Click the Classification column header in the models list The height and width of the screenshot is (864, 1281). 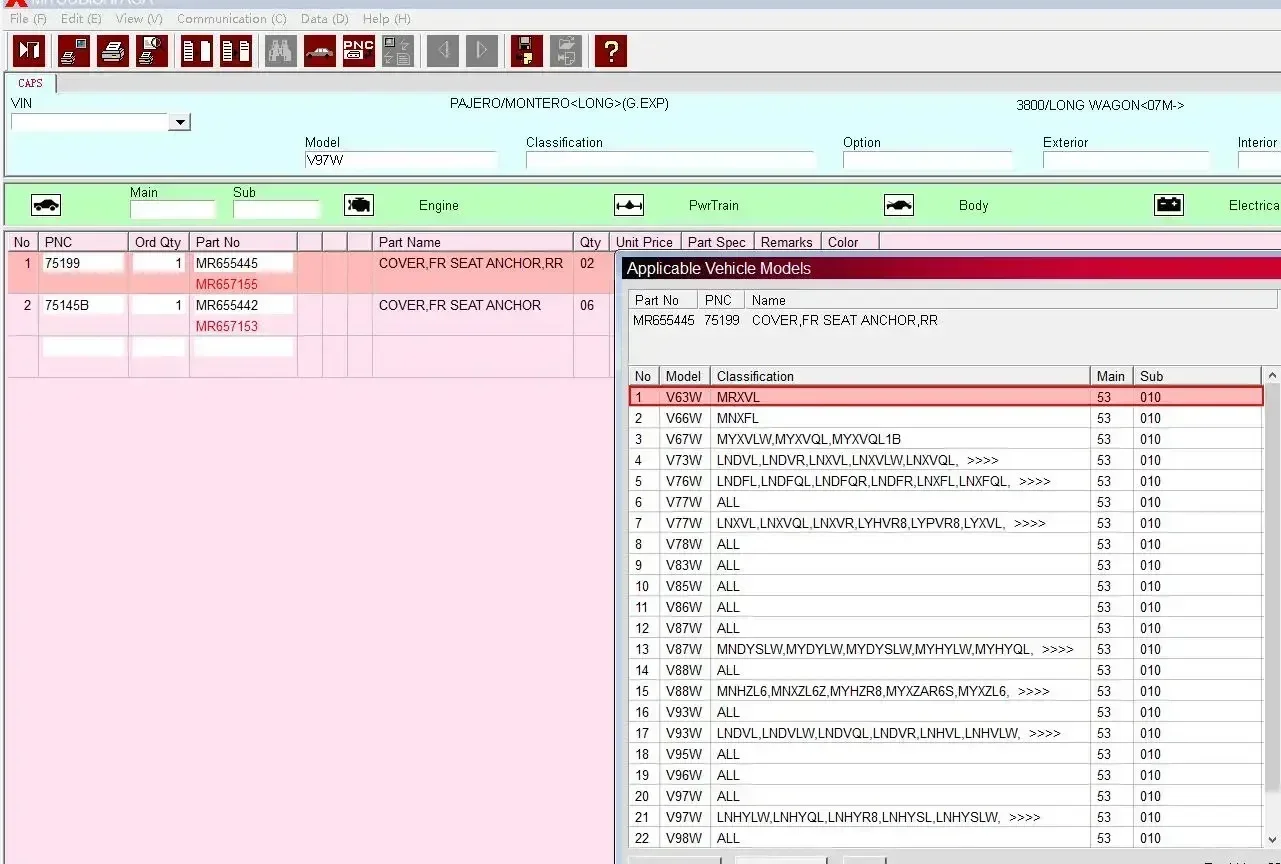click(900, 376)
